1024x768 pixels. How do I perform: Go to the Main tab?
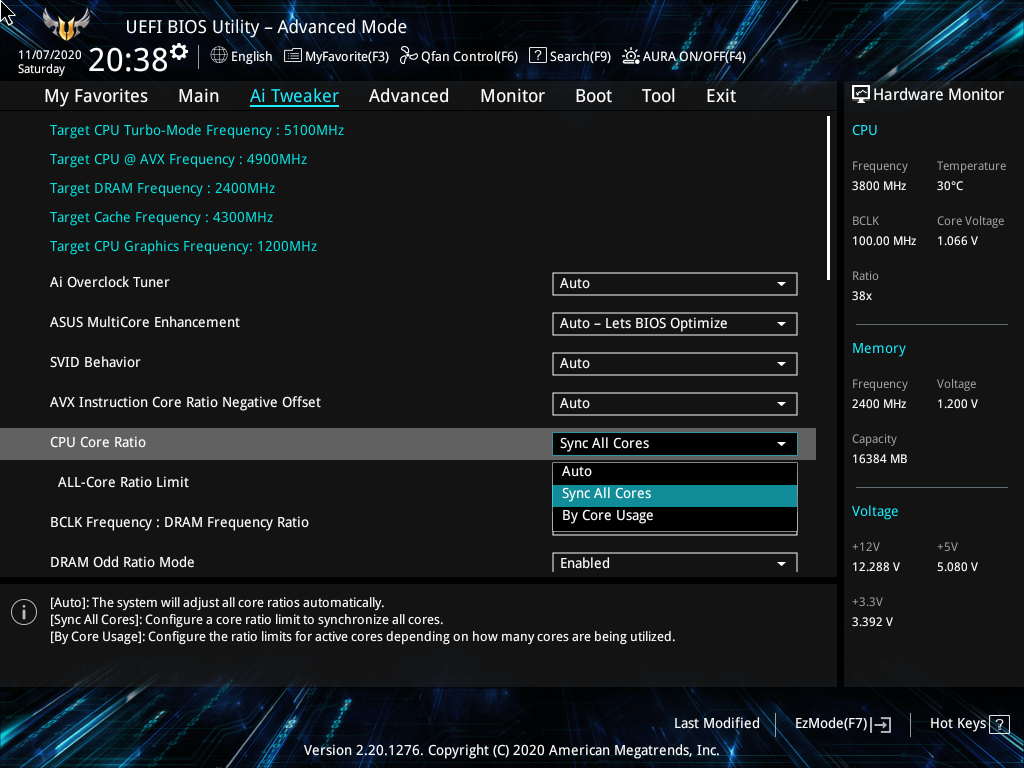[x=199, y=96]
